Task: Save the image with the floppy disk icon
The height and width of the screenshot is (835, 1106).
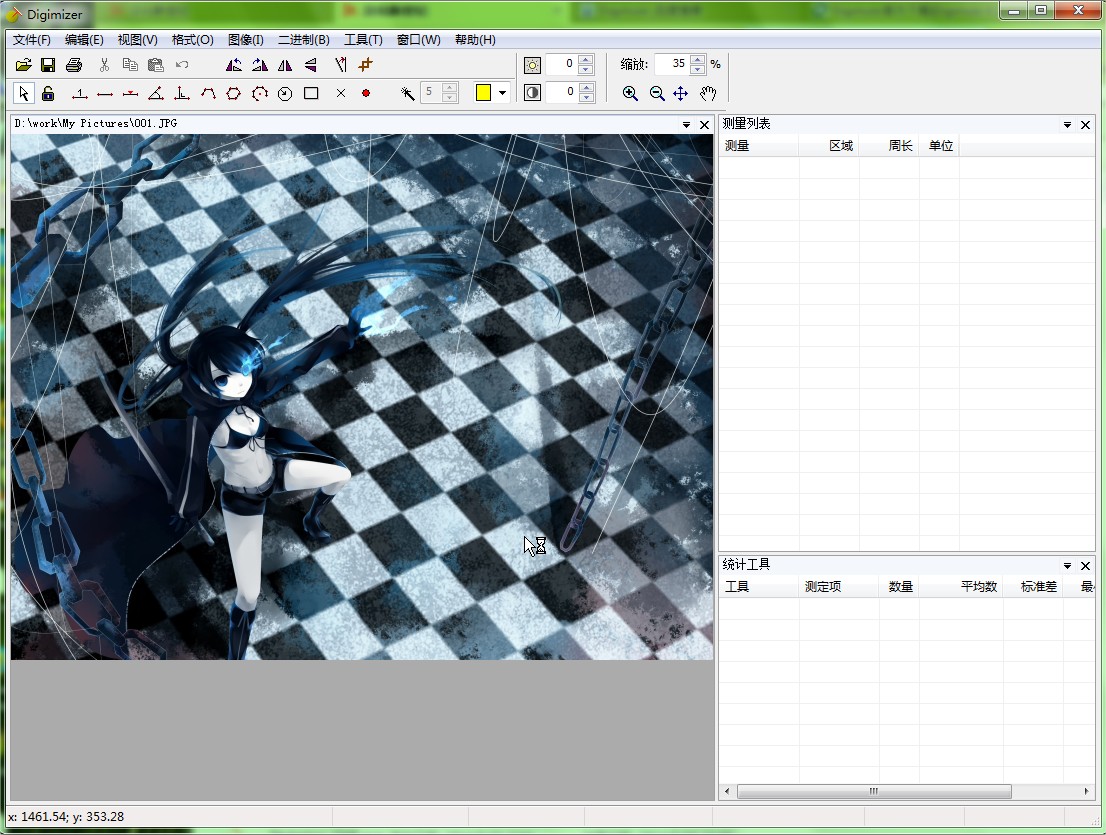Action: click(48, 65)
